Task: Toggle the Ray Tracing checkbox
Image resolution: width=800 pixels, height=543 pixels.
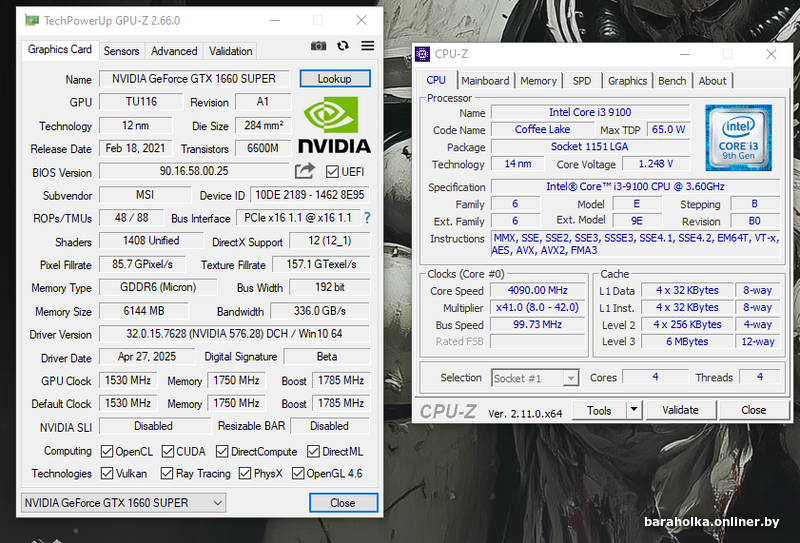Action: [x=167, y=474]
